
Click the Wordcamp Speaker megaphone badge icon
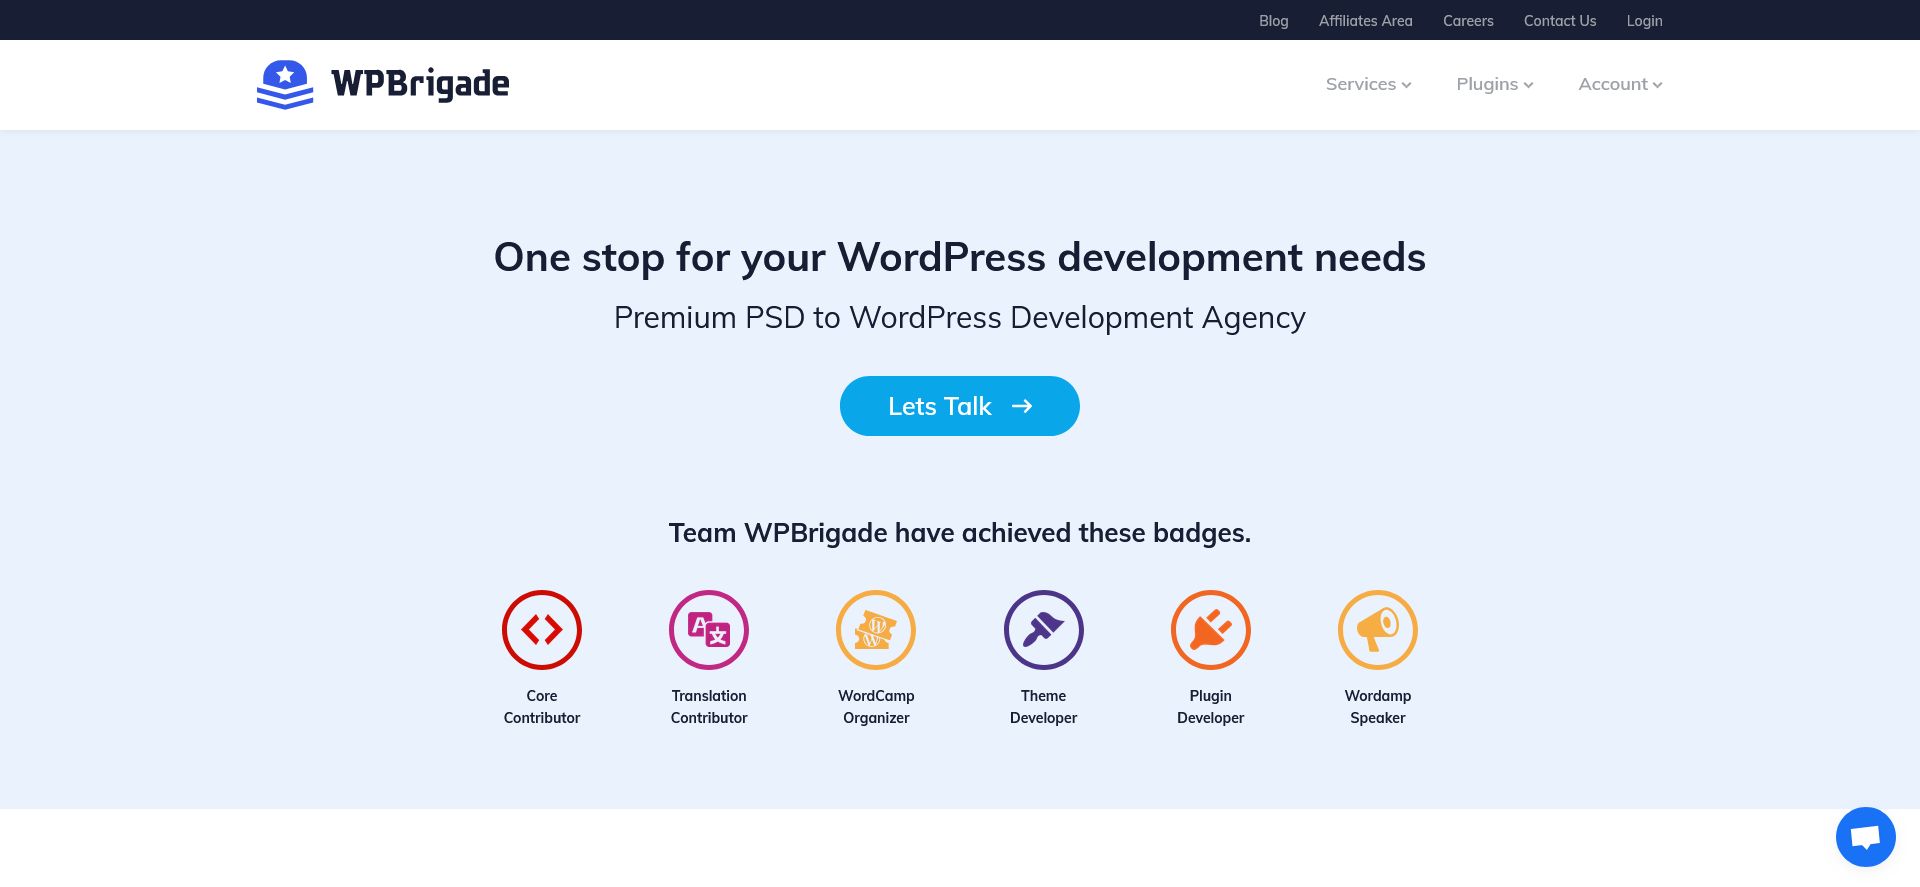1378,630
